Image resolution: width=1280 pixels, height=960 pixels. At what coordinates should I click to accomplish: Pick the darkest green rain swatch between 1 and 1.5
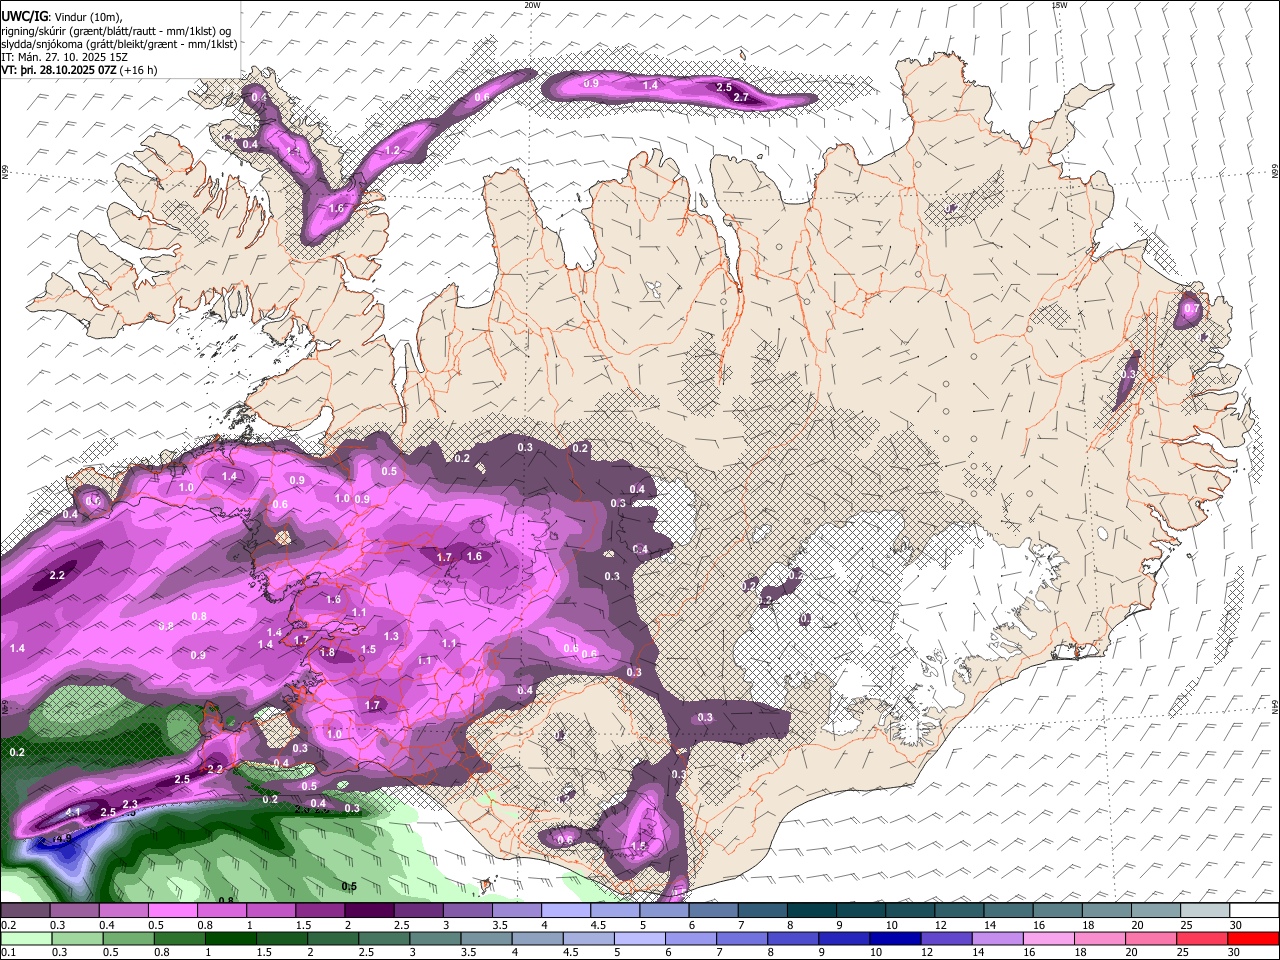point(231,938)
